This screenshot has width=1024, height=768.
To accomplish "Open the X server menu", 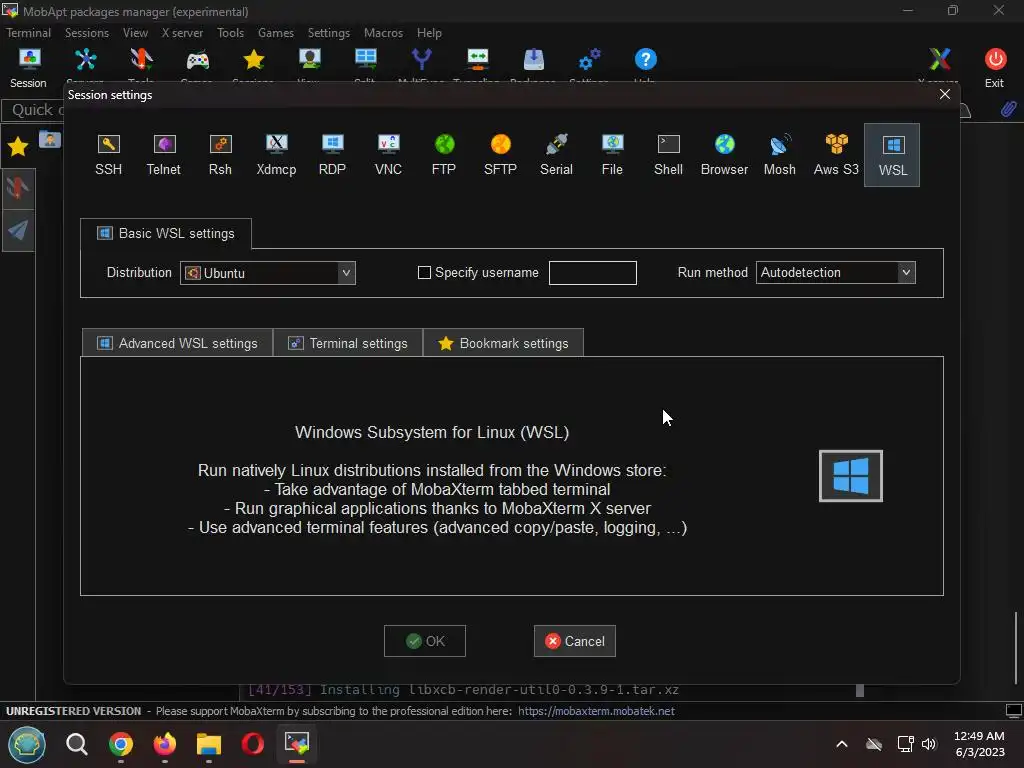I will click(182, 33).
